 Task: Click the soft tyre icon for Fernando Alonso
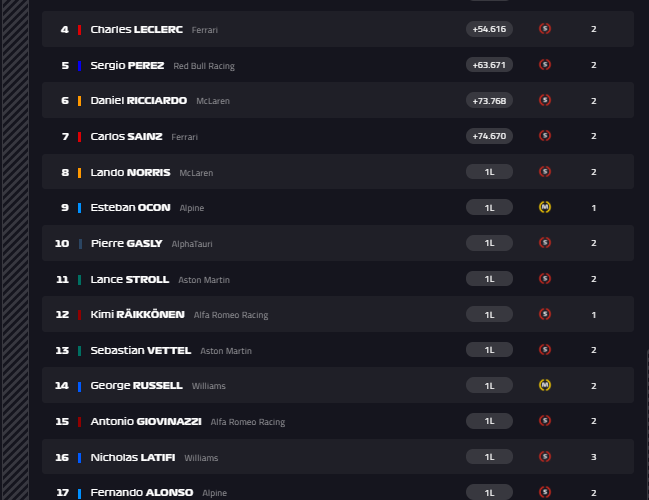(x=545, y=492)
